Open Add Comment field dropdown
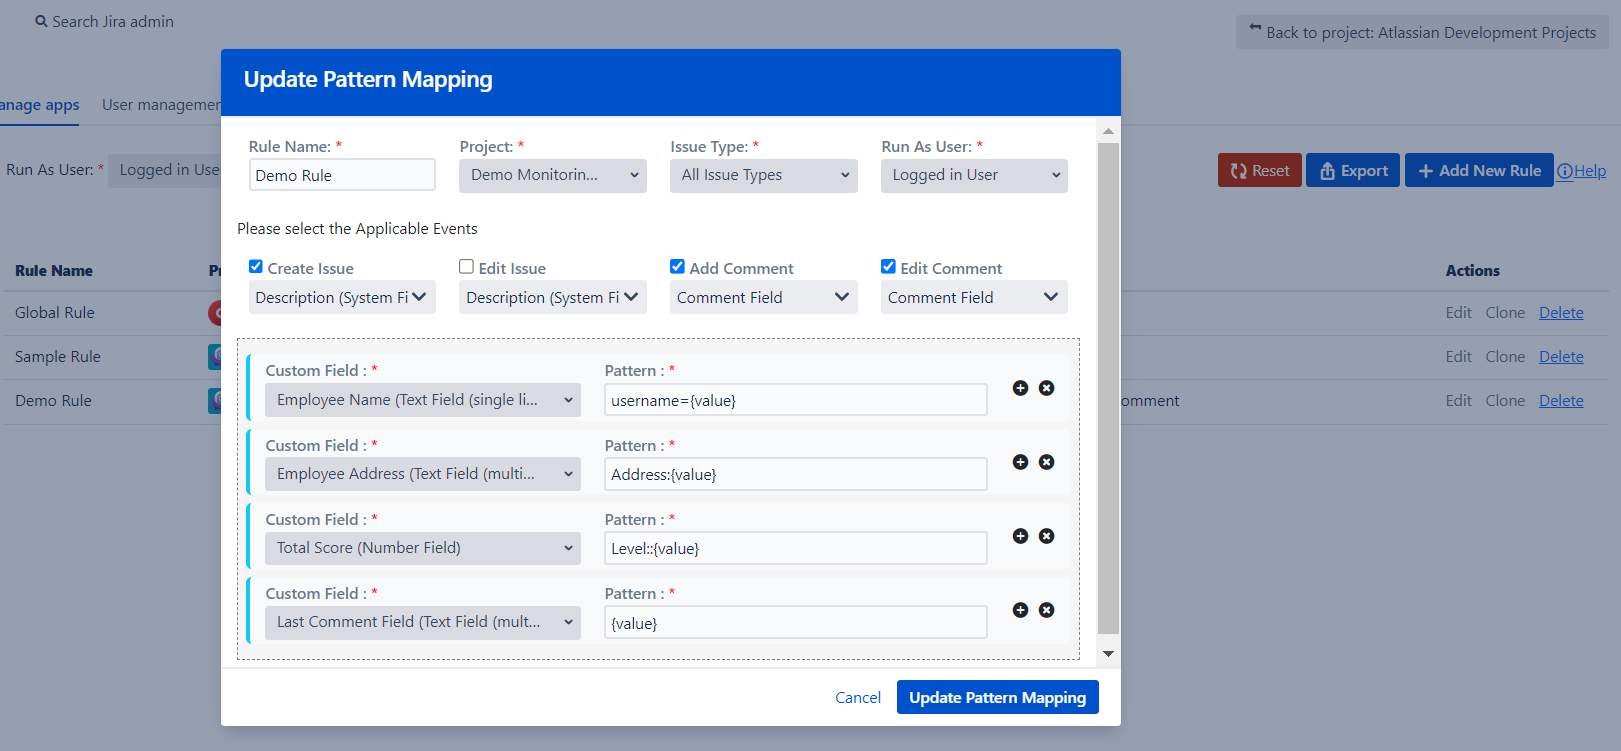1621x751 pixels. (764, 297)
